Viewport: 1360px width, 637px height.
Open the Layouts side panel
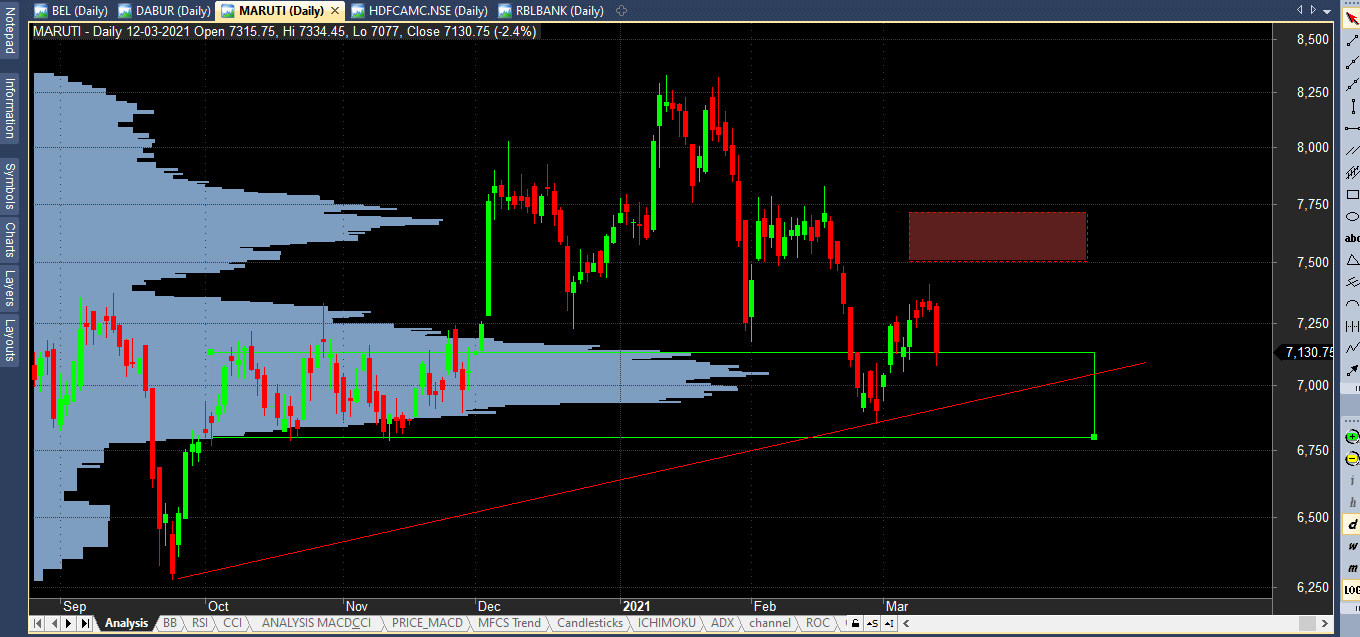(10, 341)
